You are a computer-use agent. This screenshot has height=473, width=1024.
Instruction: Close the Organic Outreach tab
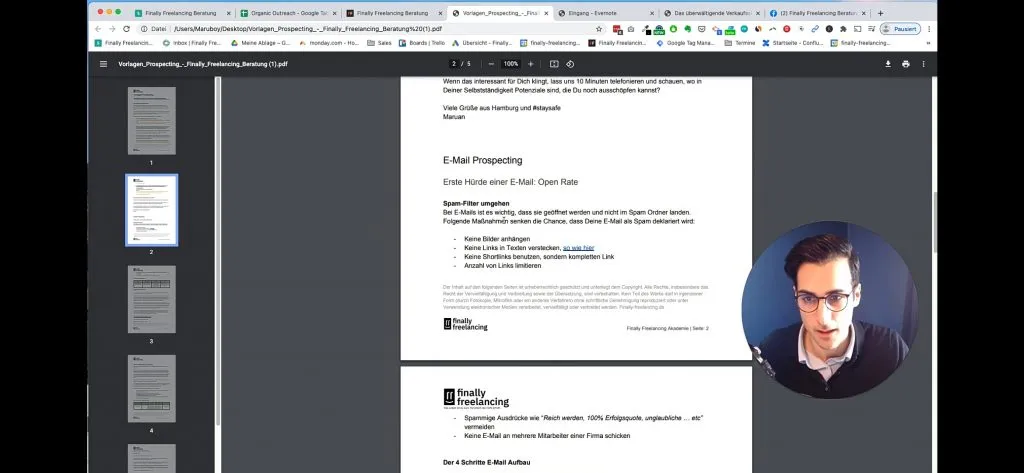click(x=334, y=13)
